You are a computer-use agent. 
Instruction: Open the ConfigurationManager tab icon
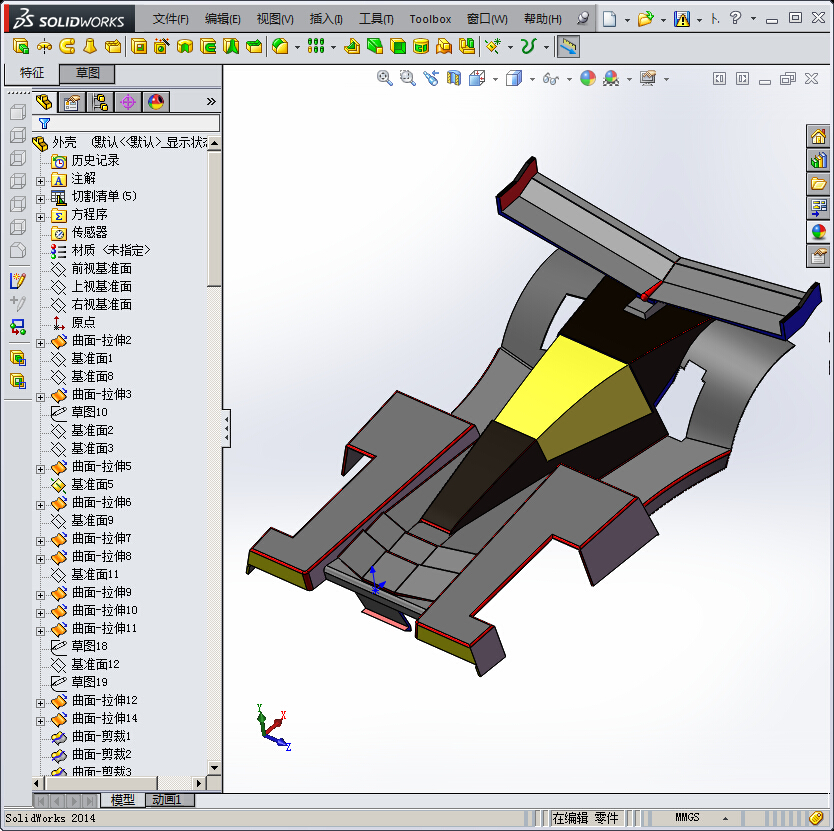tap(100, 101)
